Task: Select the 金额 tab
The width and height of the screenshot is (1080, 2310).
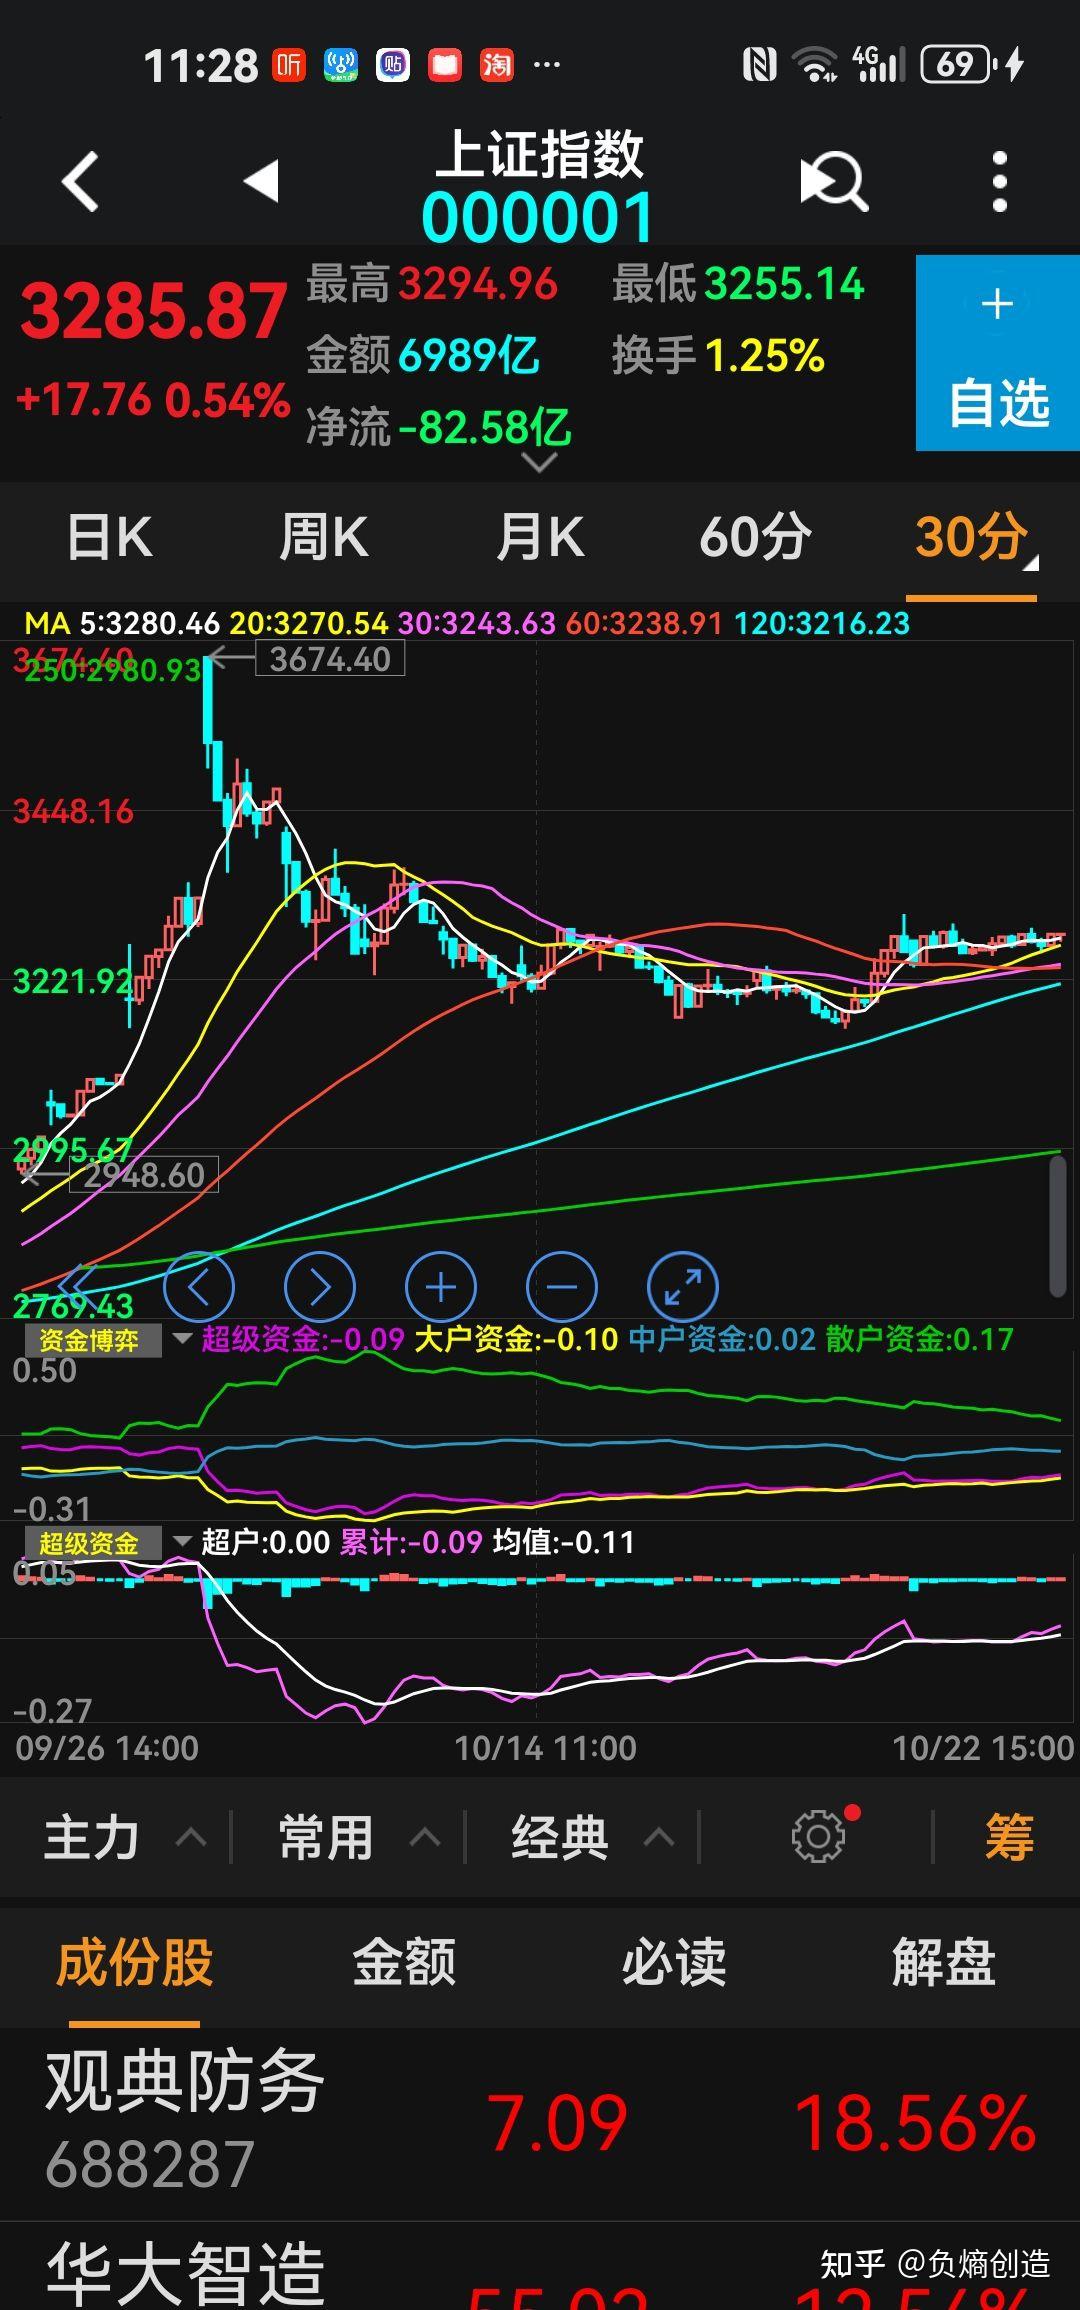Action: (x=404, y=1961)
